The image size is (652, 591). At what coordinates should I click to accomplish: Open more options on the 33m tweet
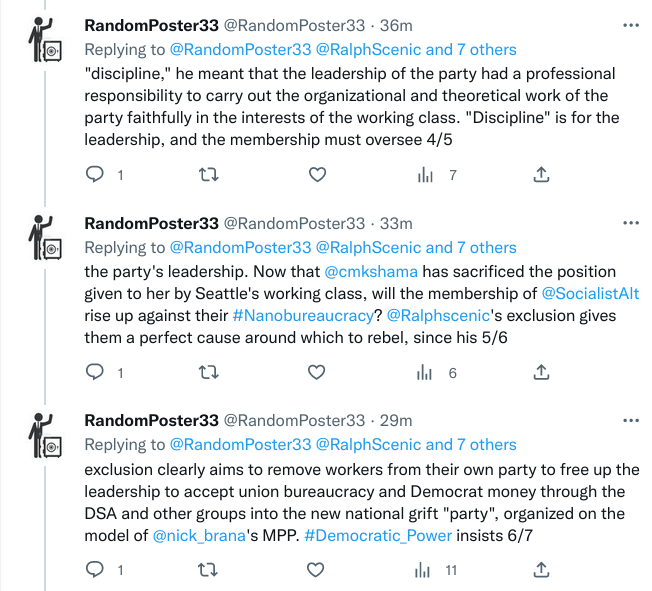click(x=629, y=223)
